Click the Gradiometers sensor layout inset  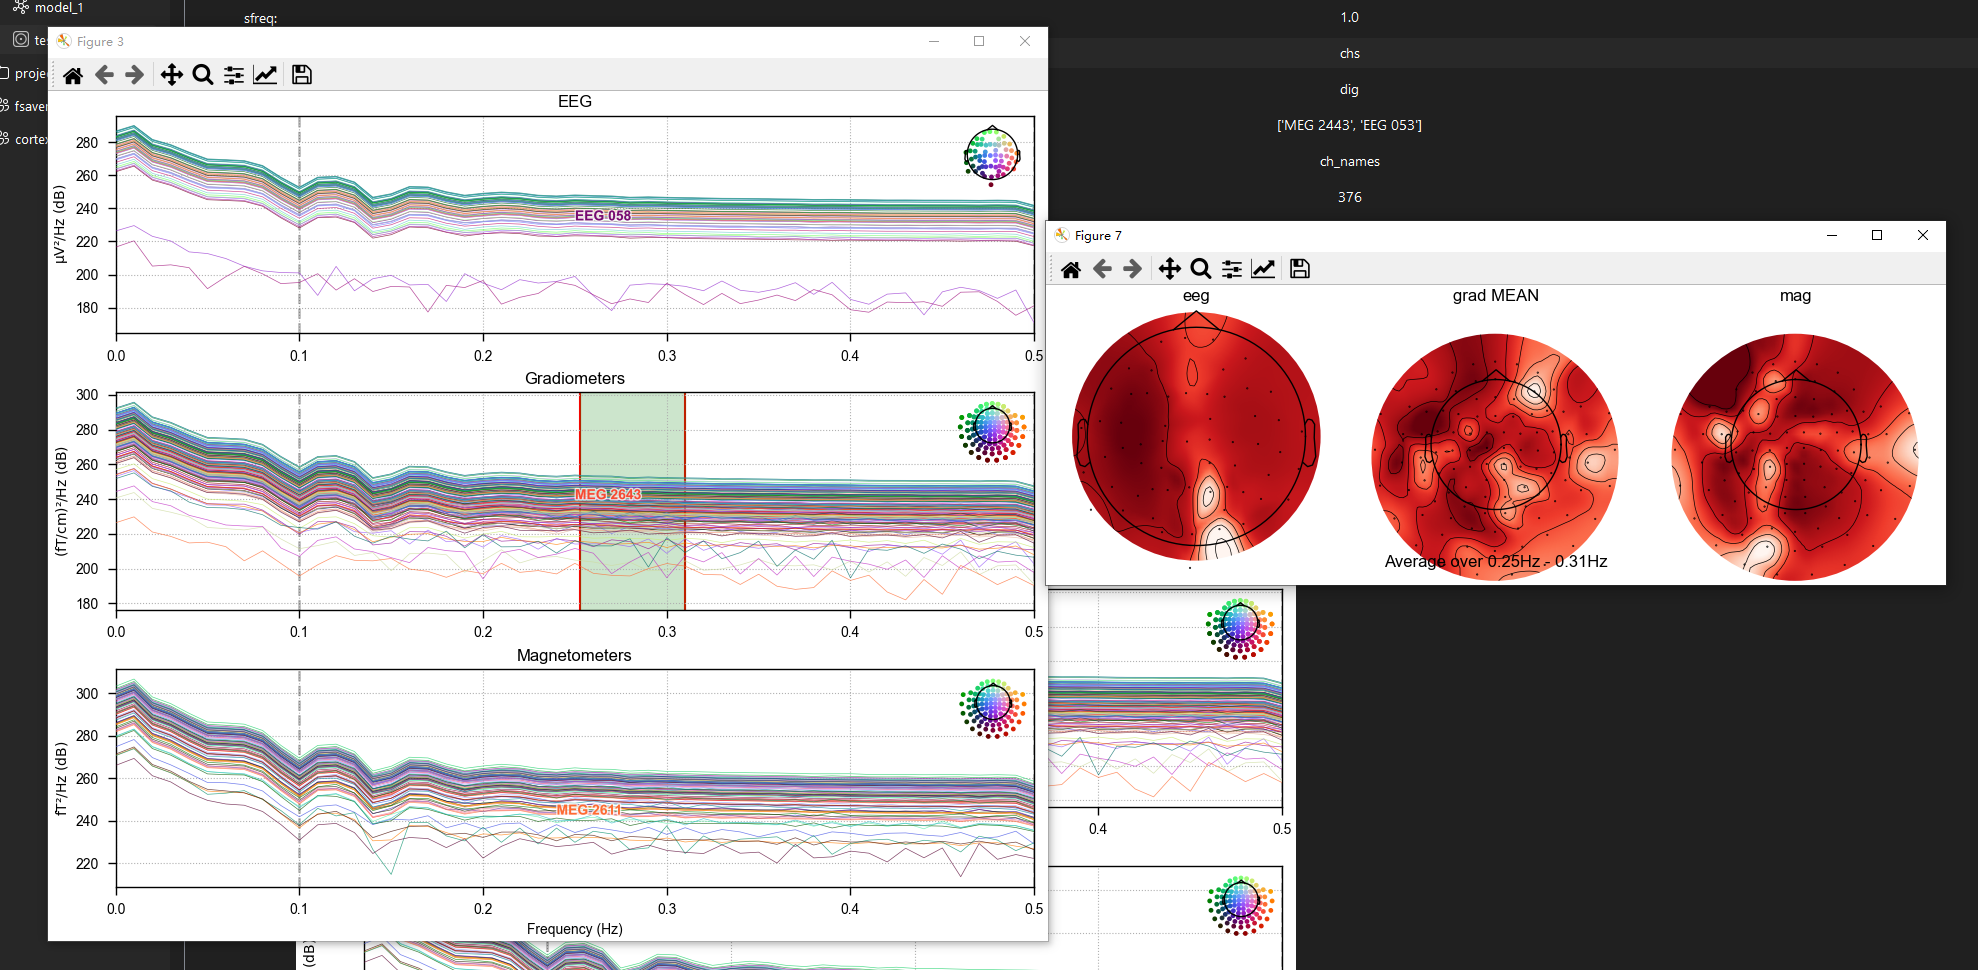tap(992, 431)
